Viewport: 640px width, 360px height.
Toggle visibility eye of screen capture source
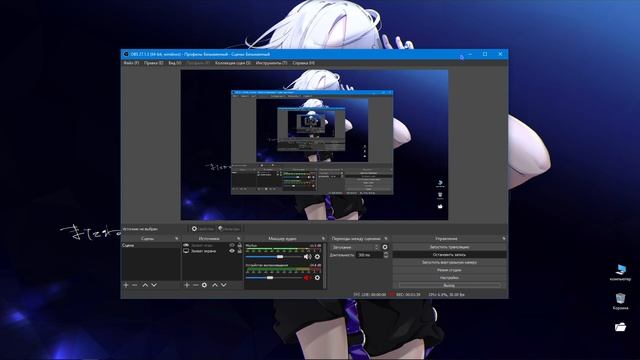pyautogui.click(x=232, y=251)
